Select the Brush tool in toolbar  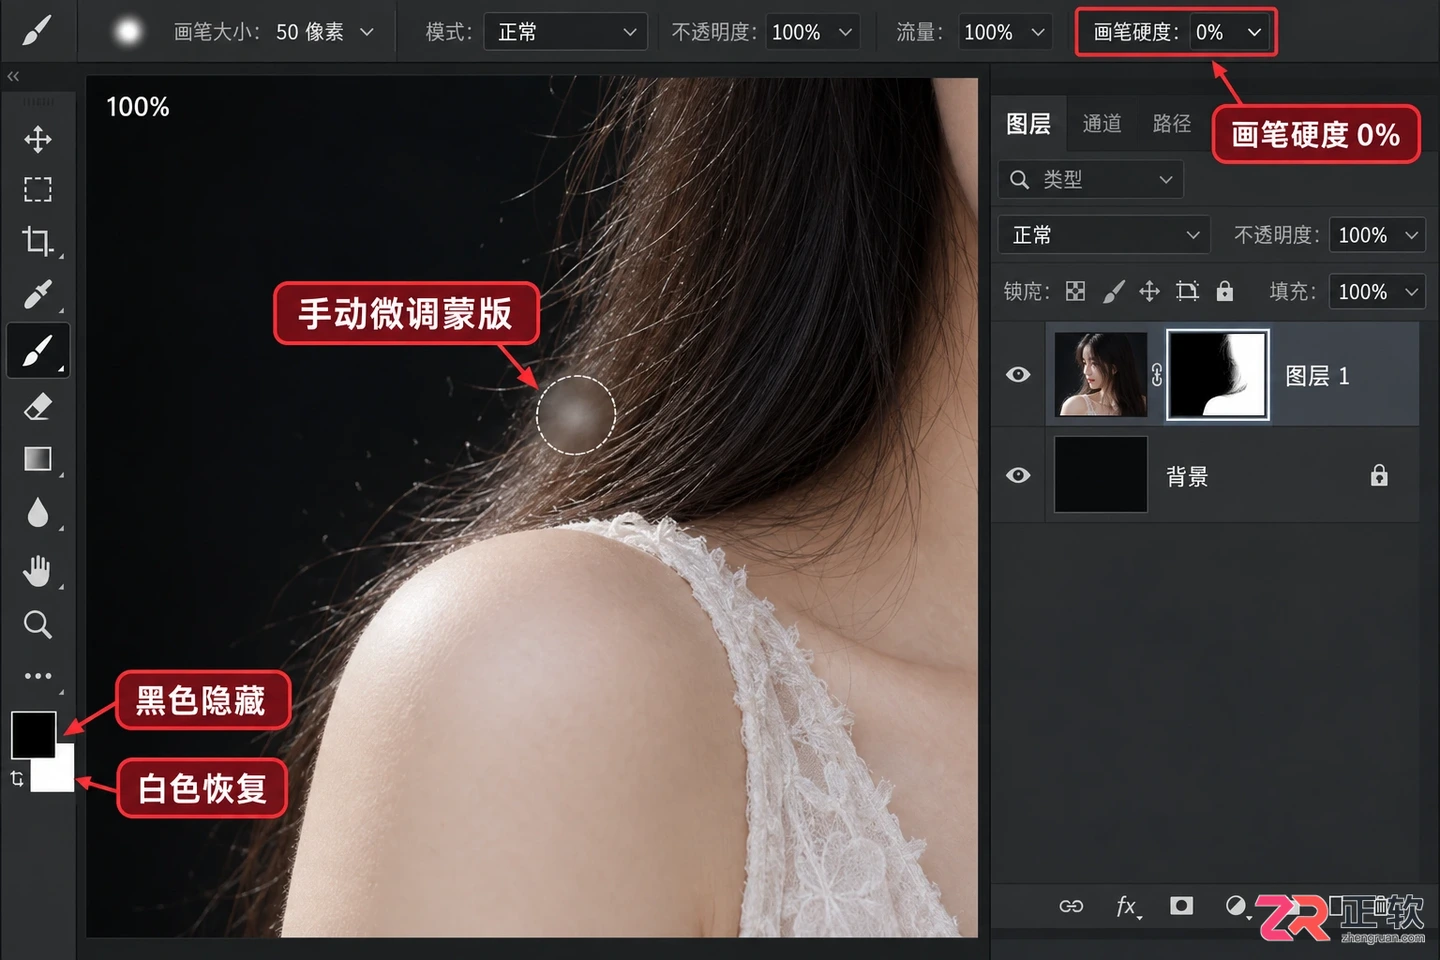coord(38,351)
